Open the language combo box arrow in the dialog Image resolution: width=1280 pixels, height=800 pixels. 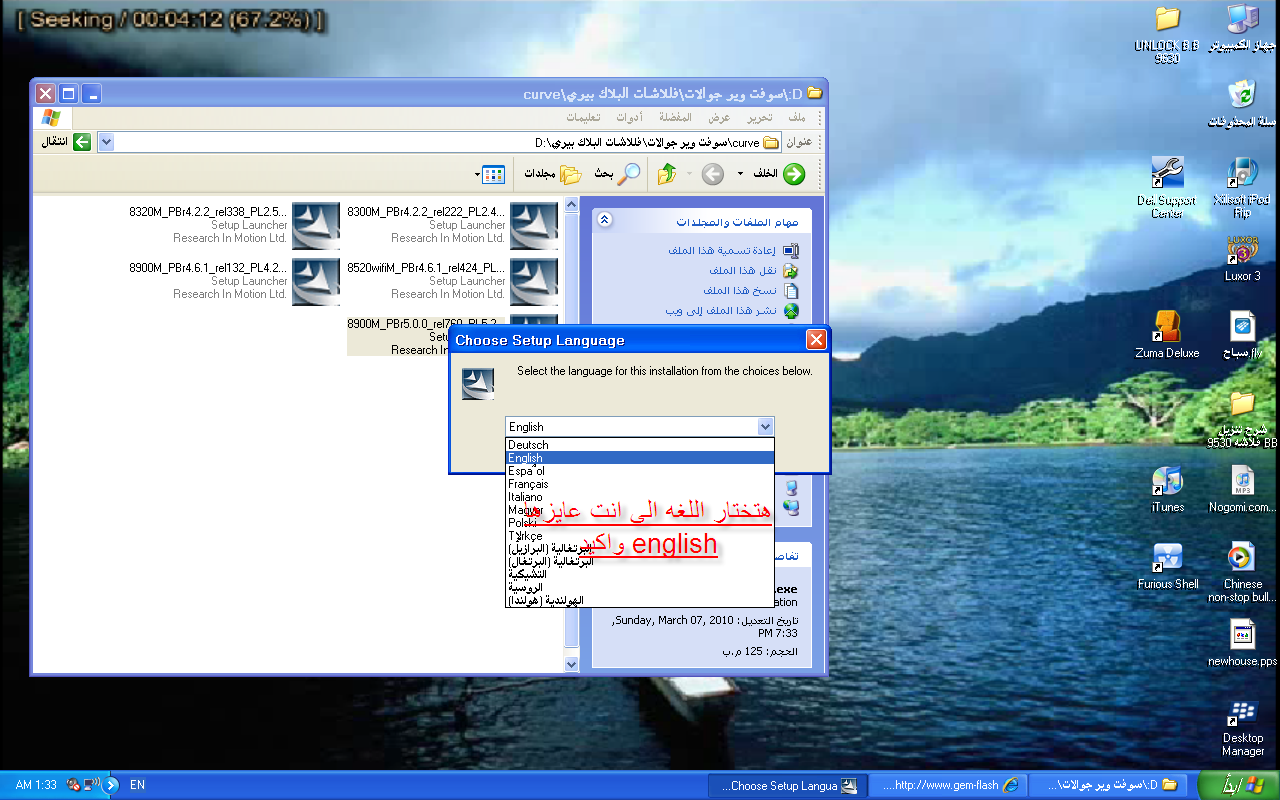(765, 427)
